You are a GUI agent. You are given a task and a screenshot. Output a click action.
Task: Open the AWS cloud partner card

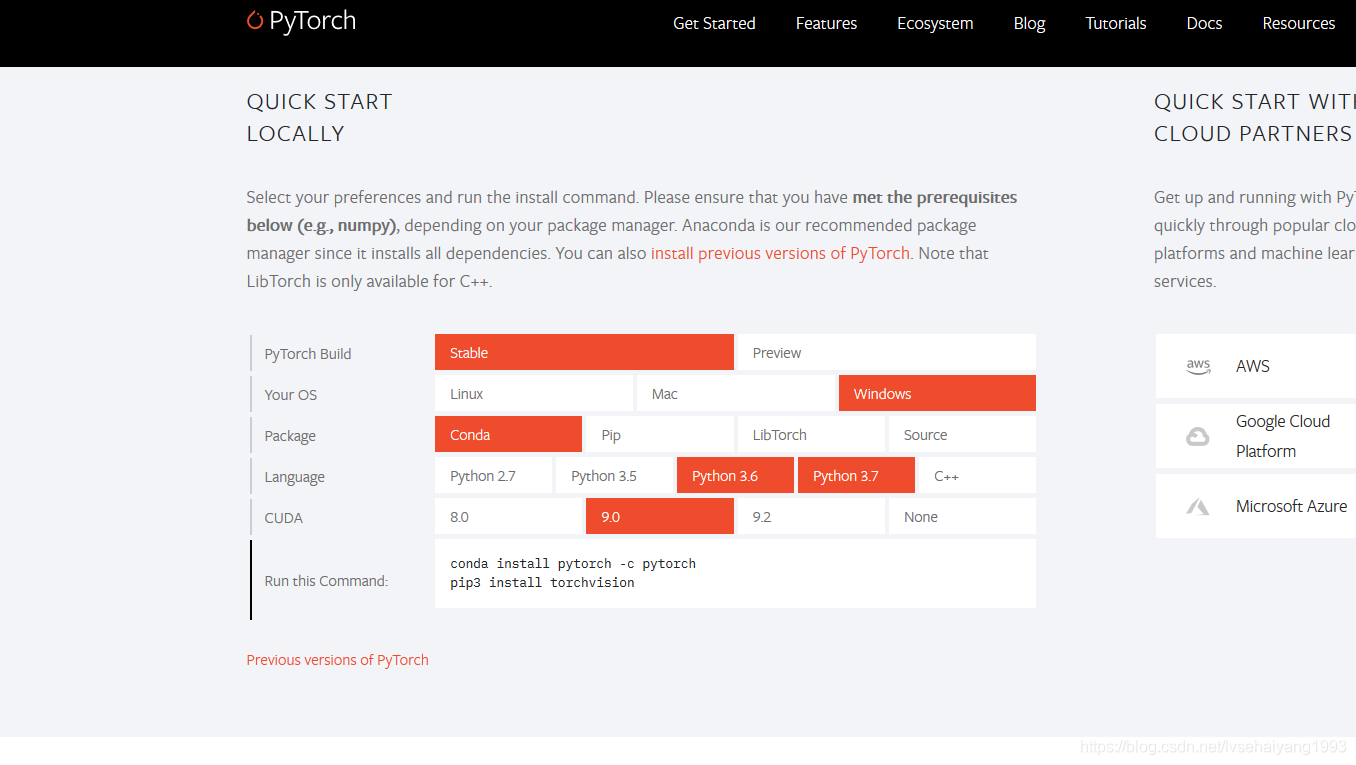[x=1256, y=366]
